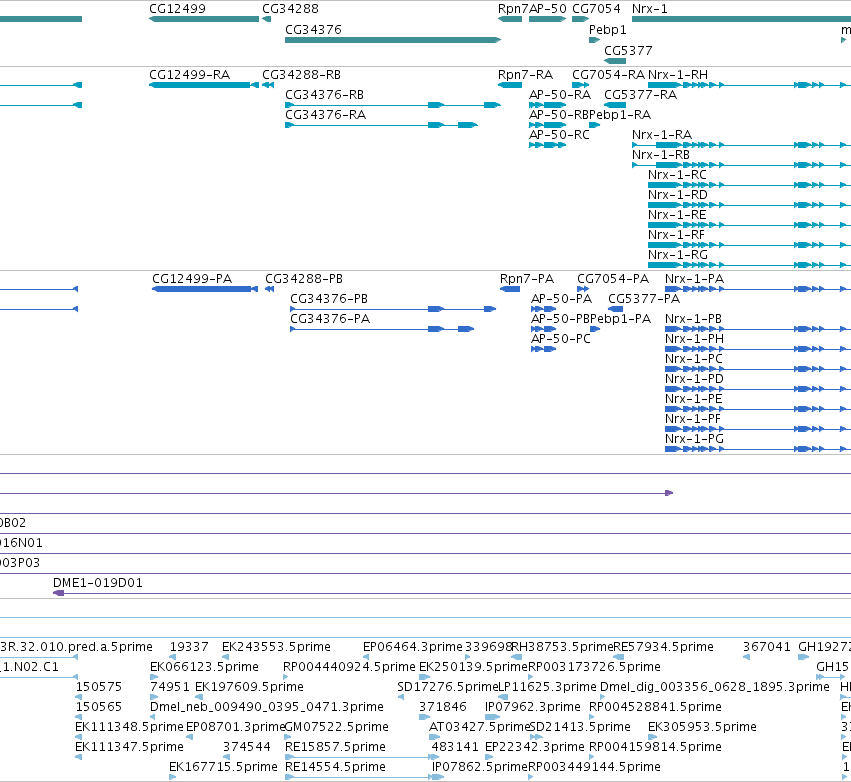
Task: Click the CG5377 gene label
Action: [628, 50]
